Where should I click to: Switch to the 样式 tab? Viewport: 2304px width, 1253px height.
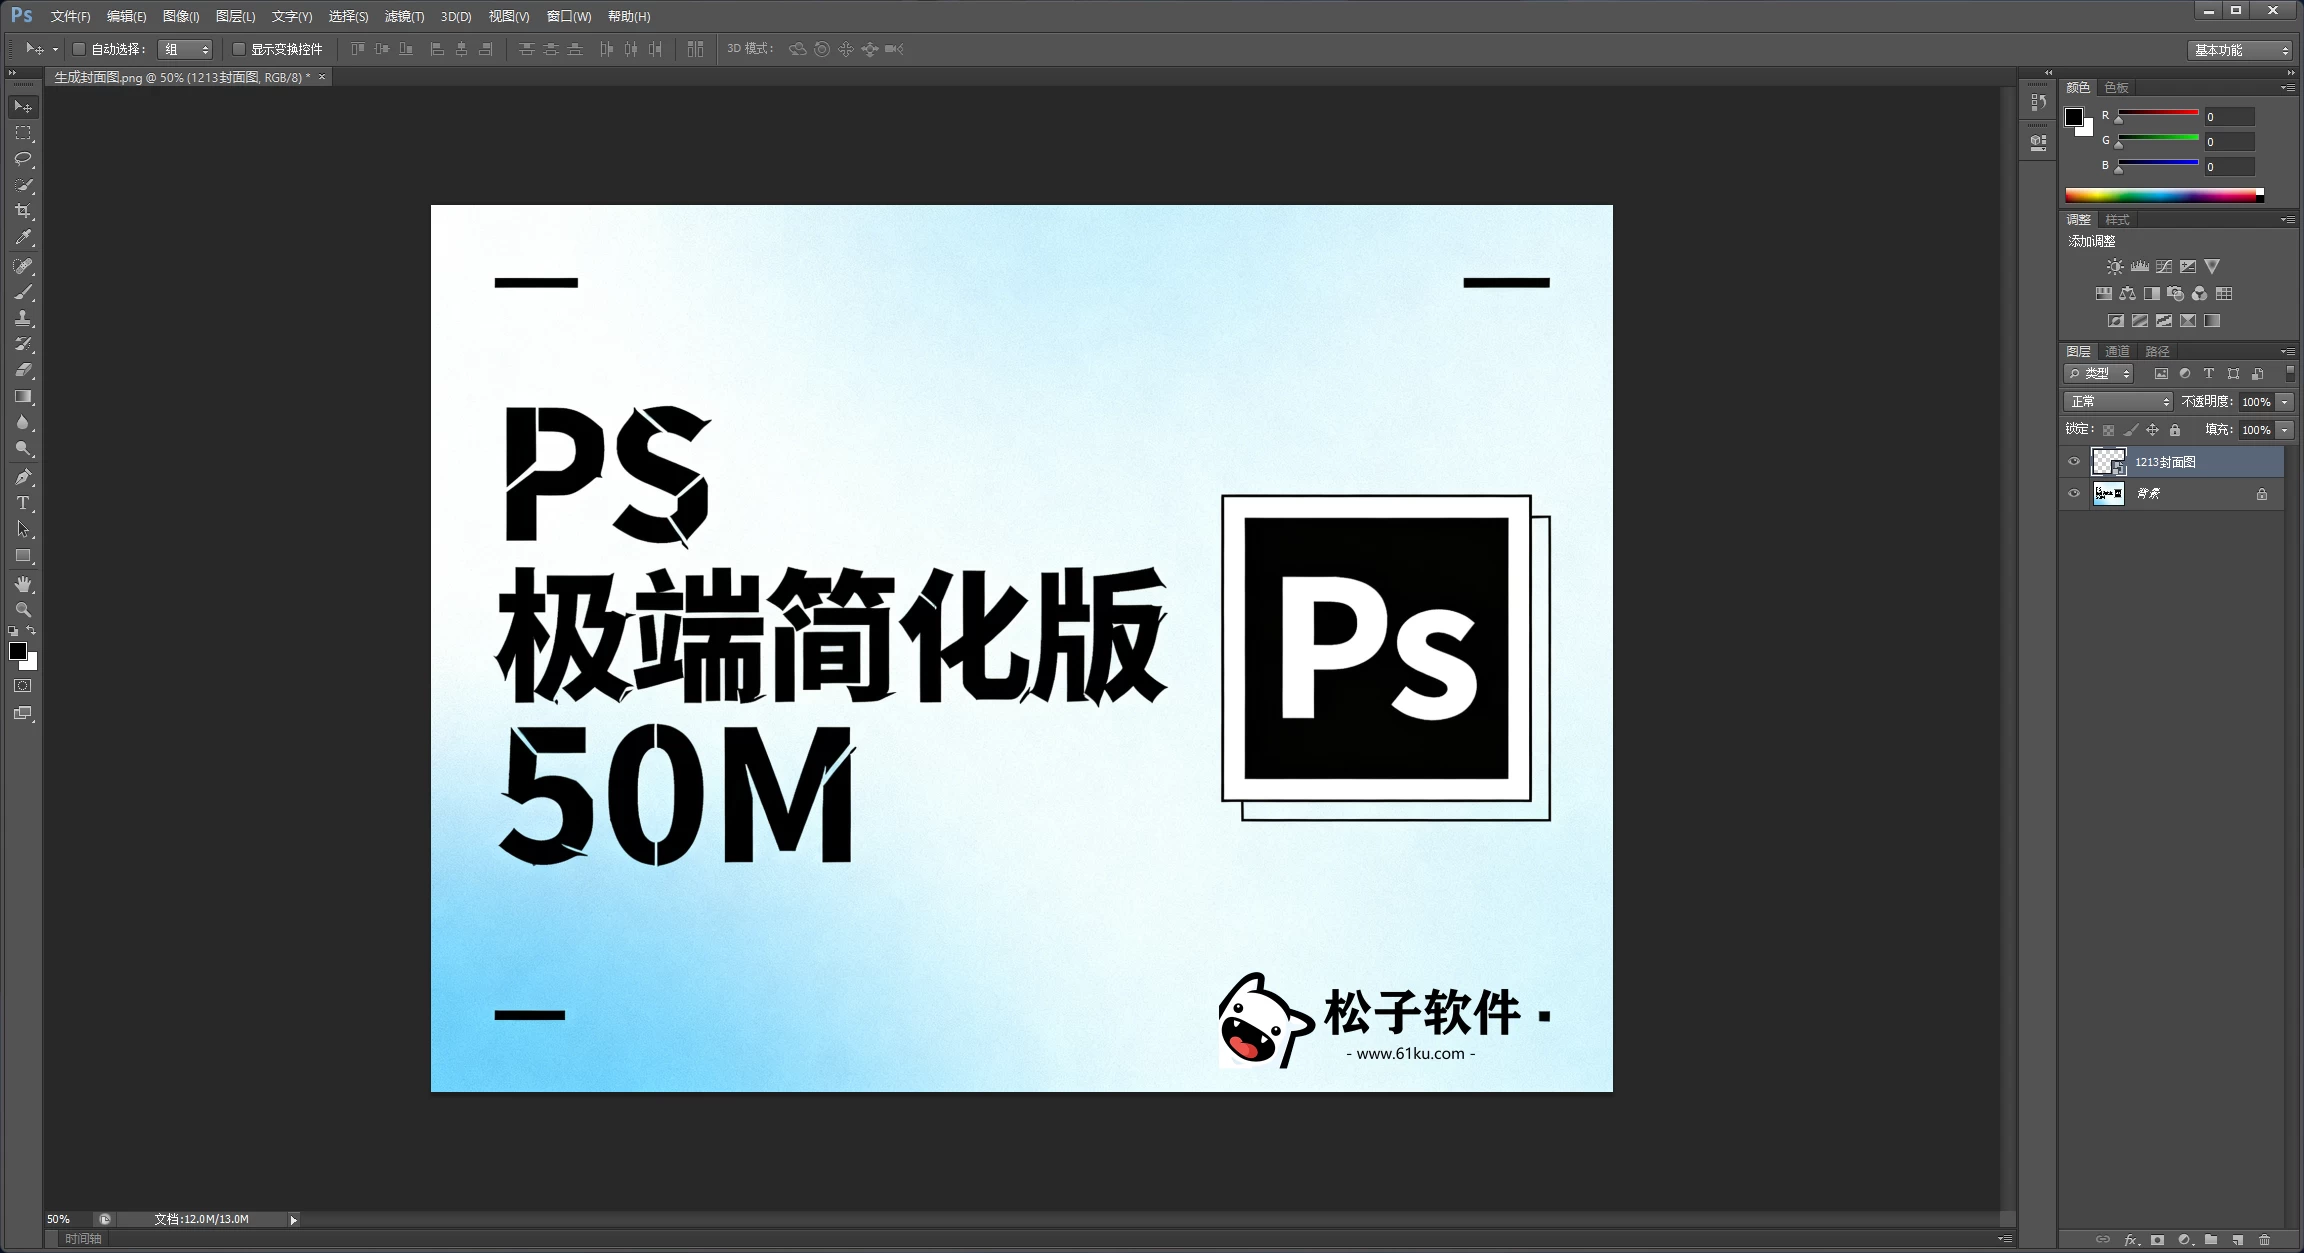2117,220
